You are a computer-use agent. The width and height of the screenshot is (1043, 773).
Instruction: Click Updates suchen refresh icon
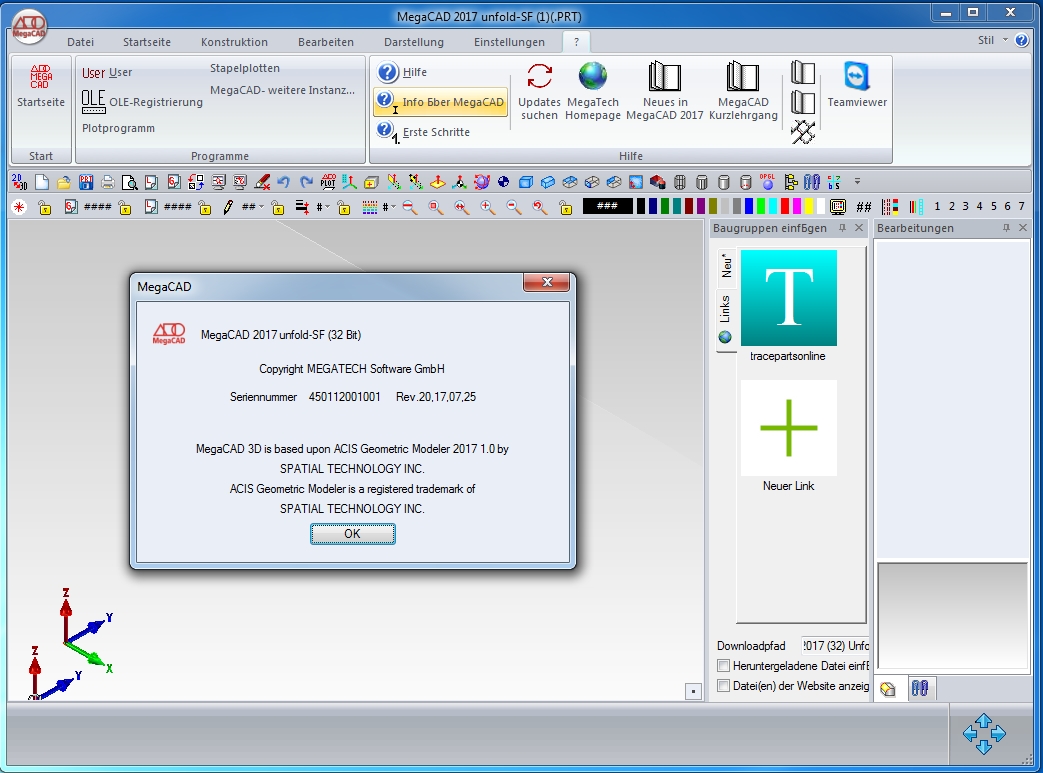coord(539,90)
